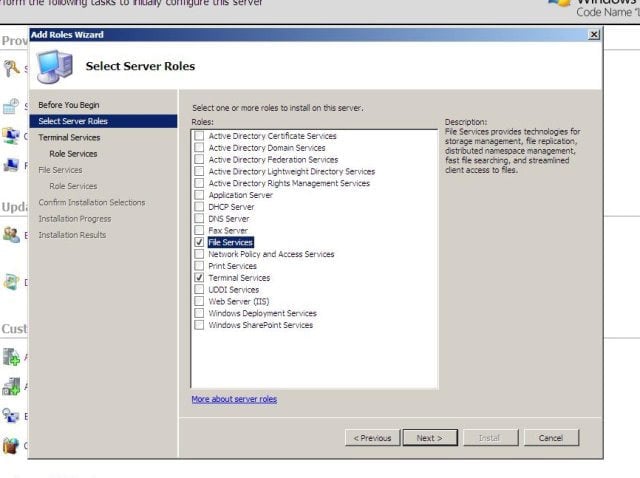Uncheck the File Services role checkbox
Image resolution: width=640 pixels, height=478 pixels.
coord(199,242)
